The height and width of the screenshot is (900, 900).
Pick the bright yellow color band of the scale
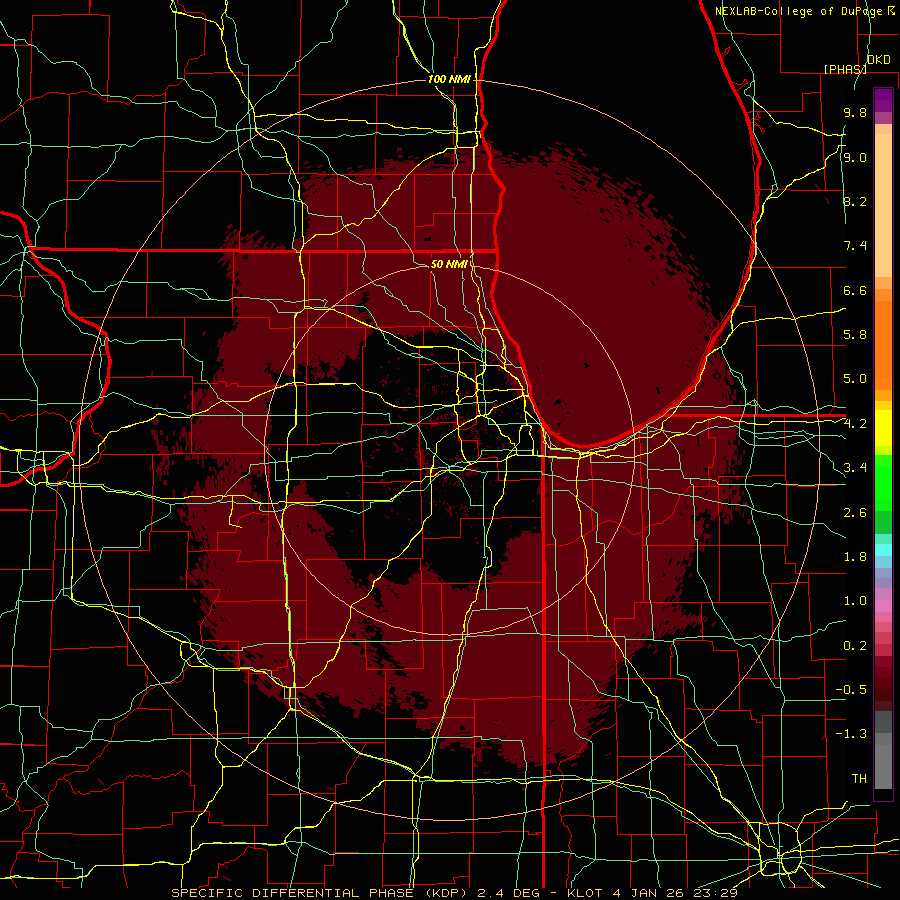(x=883, y=428)
